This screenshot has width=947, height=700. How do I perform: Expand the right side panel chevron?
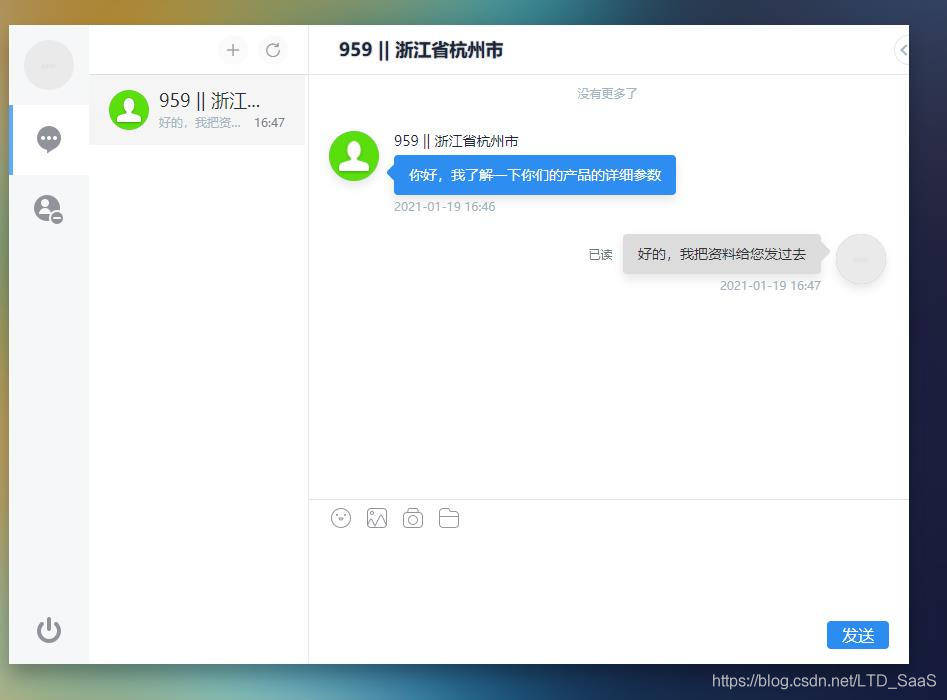(x=902, y=50)
